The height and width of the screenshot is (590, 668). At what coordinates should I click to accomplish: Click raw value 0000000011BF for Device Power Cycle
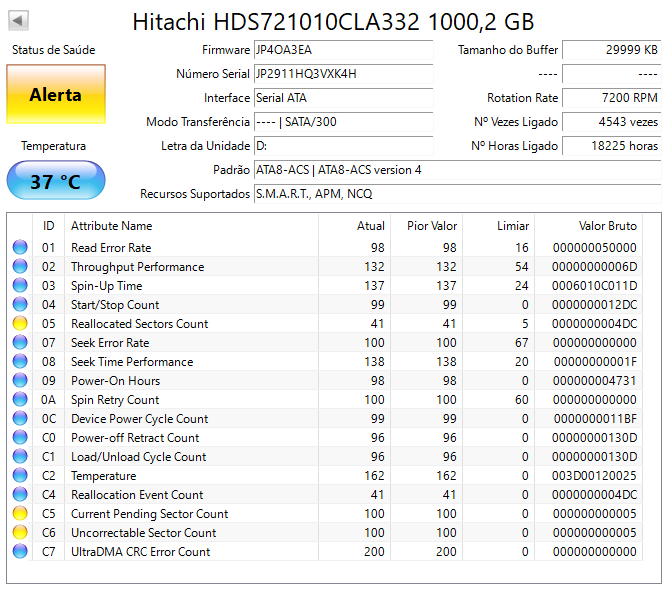[x=595, y=419]
